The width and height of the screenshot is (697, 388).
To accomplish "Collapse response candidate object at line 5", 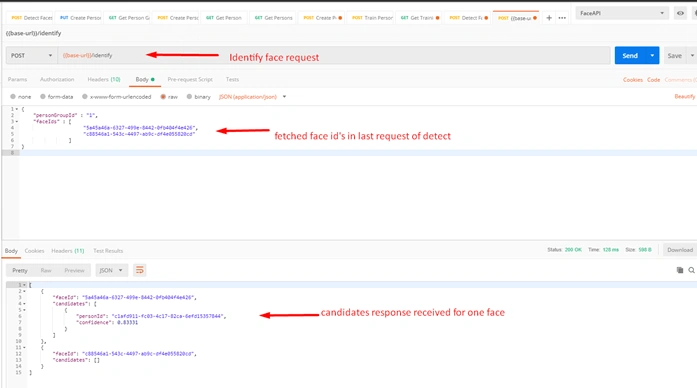I will click(24, 310).
